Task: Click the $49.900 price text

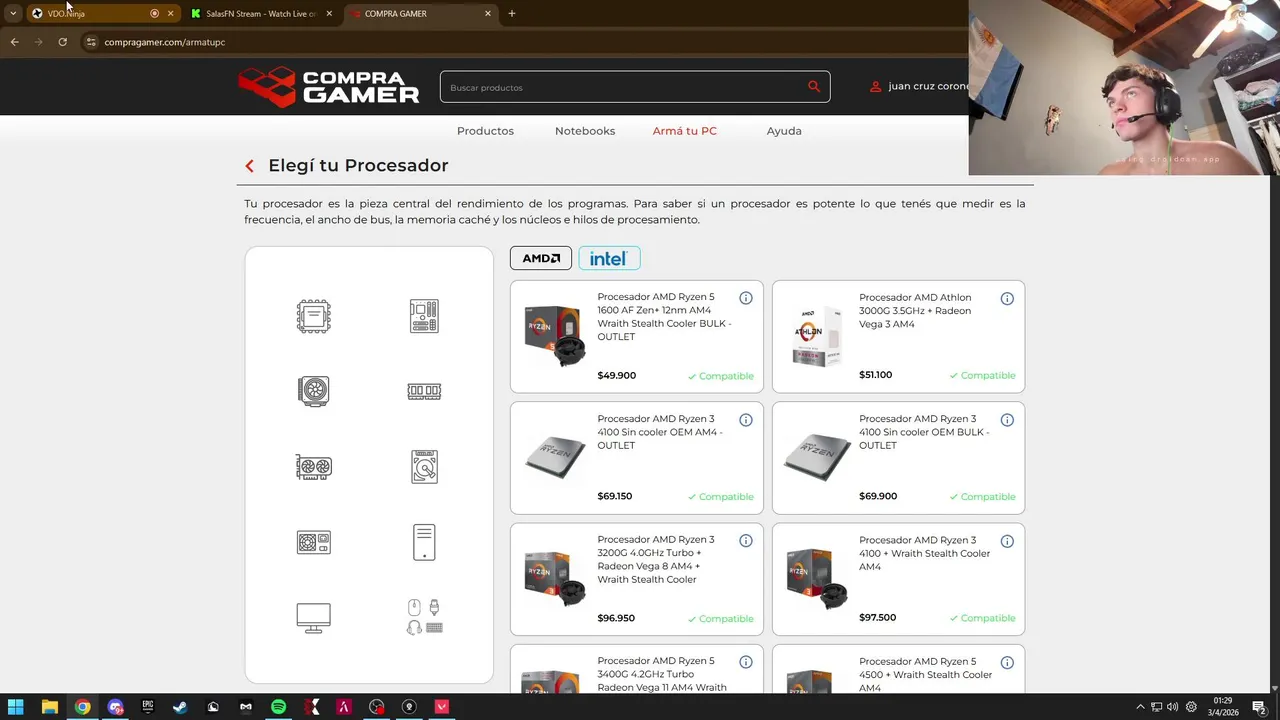Action: pyautogui.click(x=616, y=376)
